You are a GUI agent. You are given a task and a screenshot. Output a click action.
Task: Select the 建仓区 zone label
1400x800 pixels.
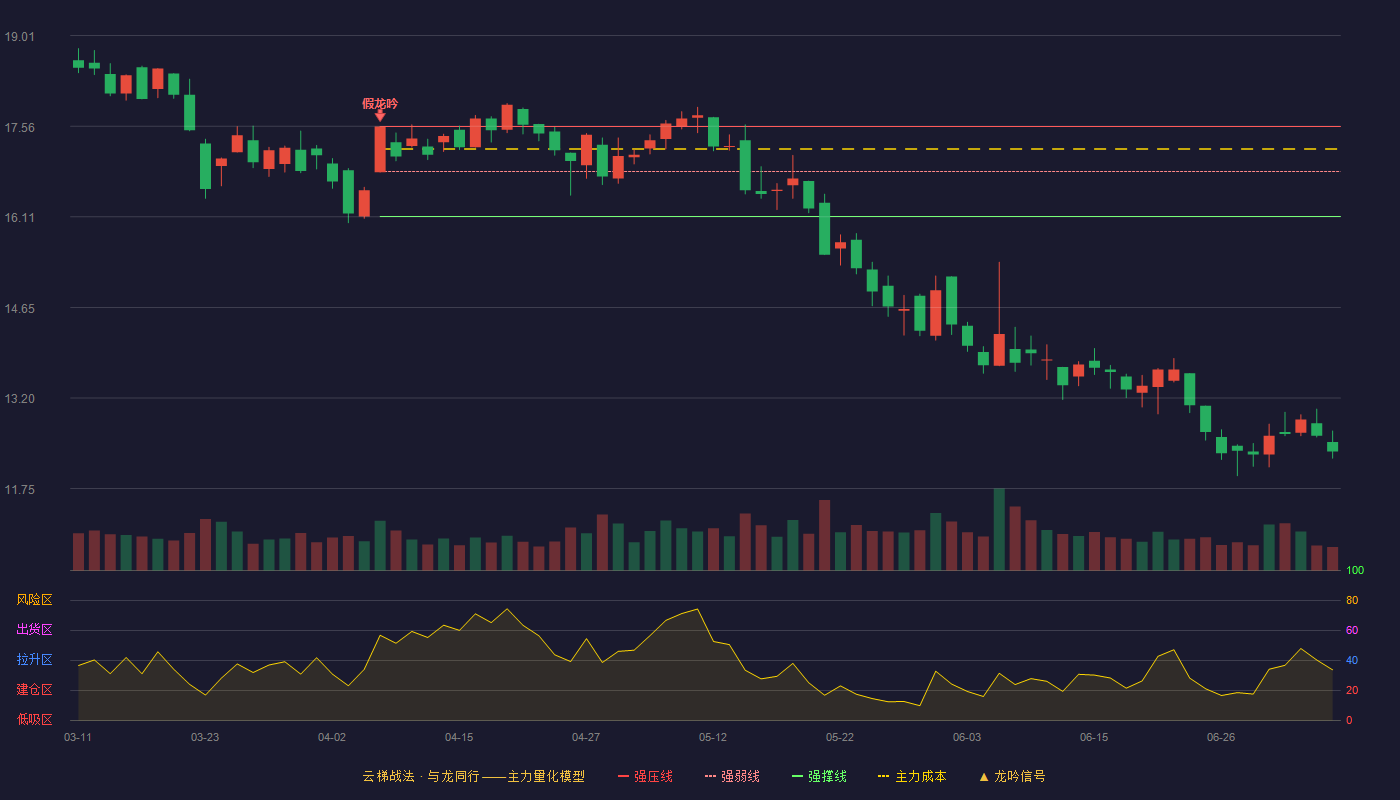tap(34, 690)
